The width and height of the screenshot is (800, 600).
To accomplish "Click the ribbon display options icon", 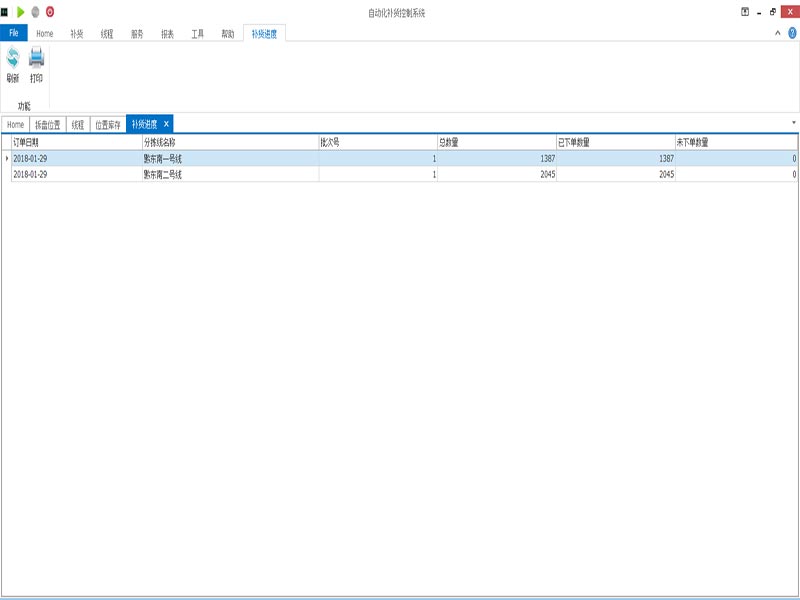I will pos(745,12).
